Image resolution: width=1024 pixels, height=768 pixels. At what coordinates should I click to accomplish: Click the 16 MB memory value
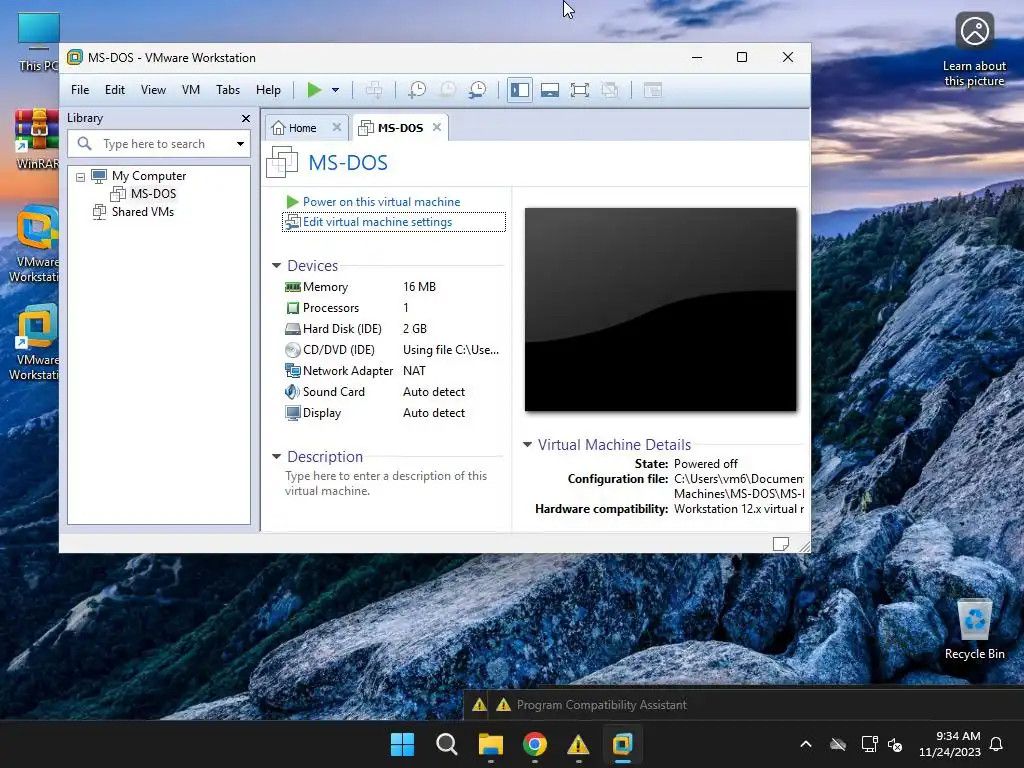pyautogui.click(x=419, y=287)
